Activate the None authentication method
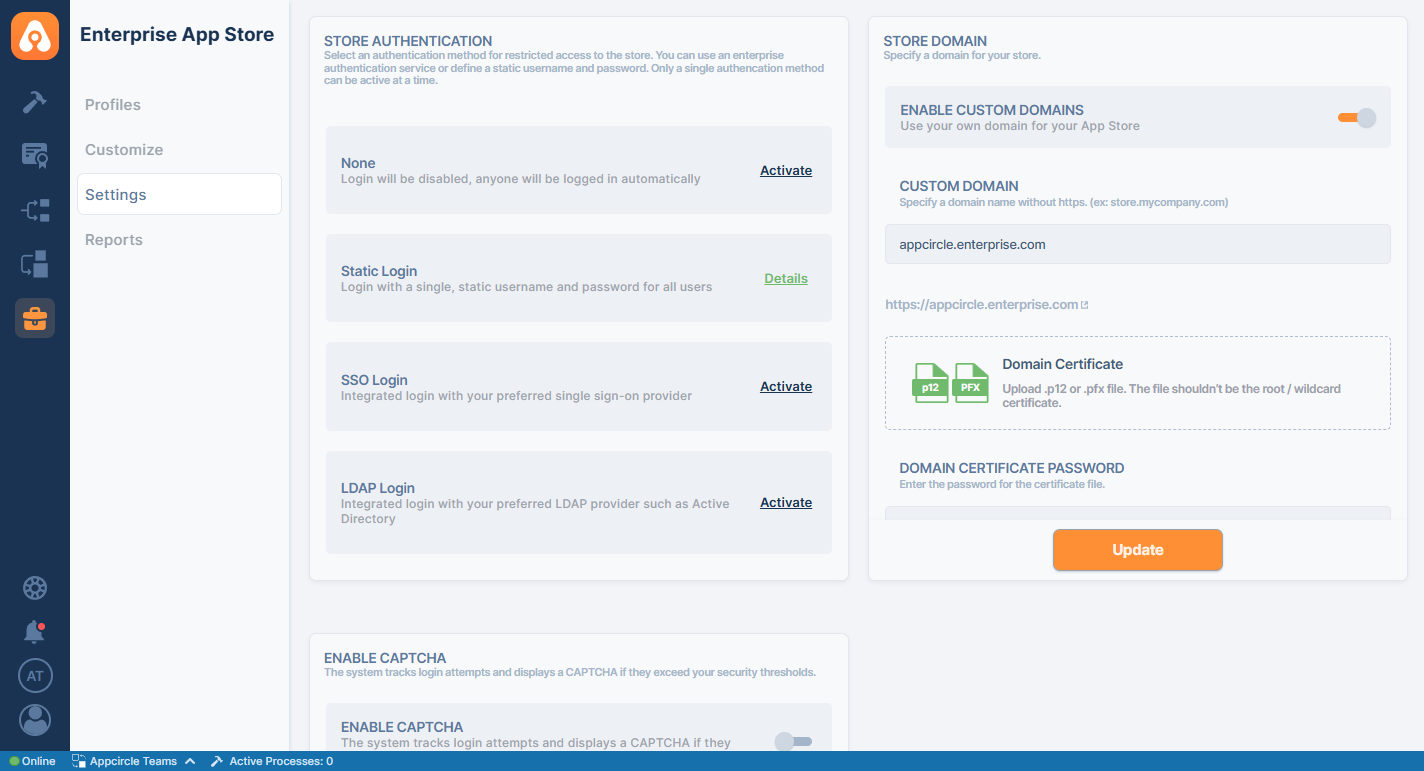This screenshot has width=1424, height=771. [x=786, y=171]
